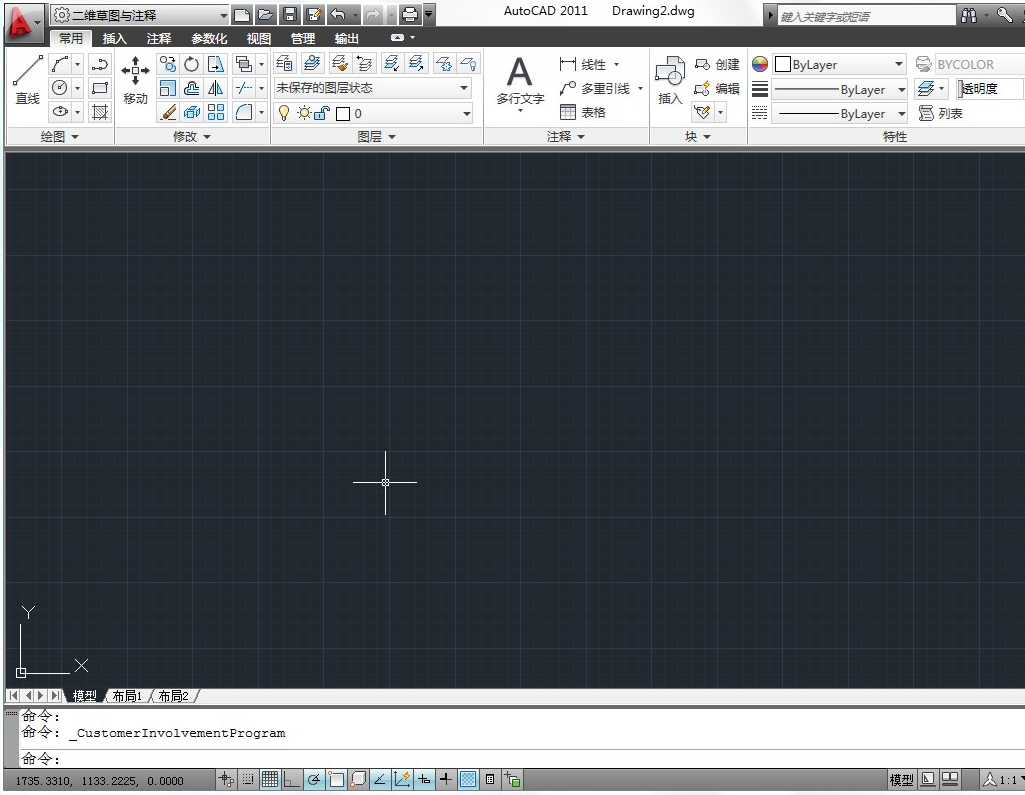This screenshot has width=1025, height=795.
Task: Switch to the 插入 (Insert) ribbon tab
Action: click(115, 37)
